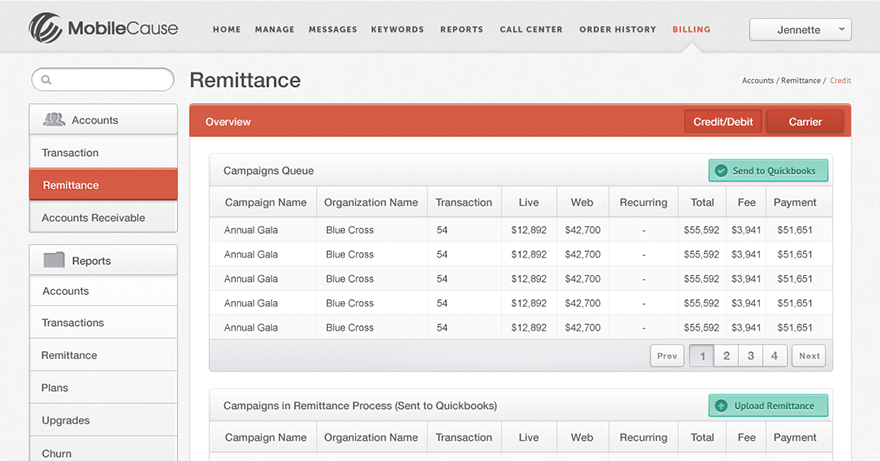Switch to the Carrier tab

(x=805, y=122)
